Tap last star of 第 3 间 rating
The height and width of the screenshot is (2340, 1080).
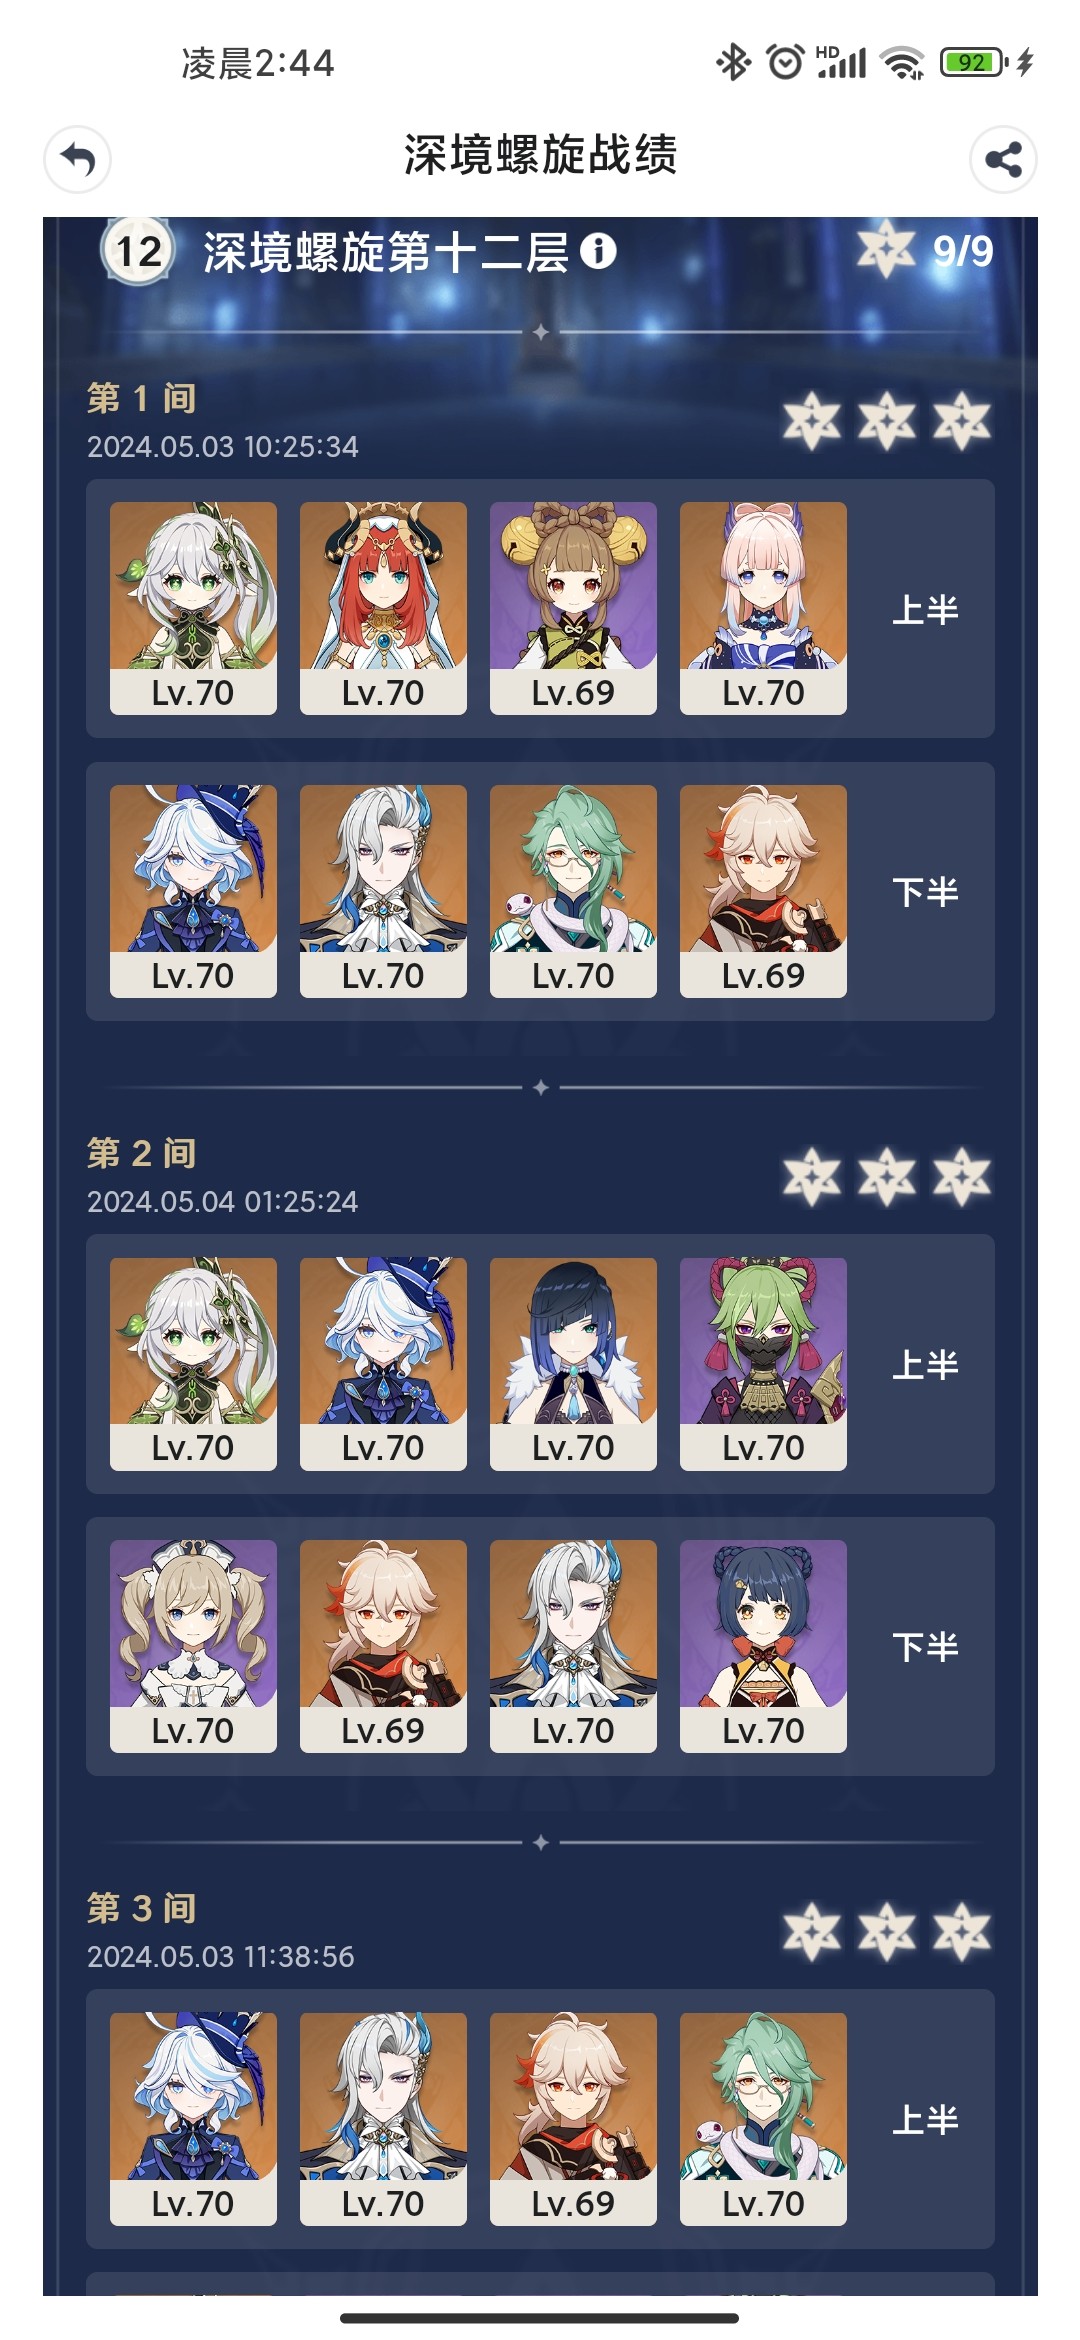[x=962, y=1931]
